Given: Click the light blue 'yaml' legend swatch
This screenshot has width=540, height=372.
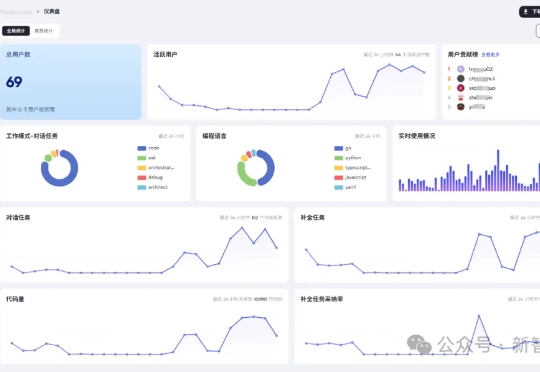Looking at the screenshot, I should coord(339,187).
